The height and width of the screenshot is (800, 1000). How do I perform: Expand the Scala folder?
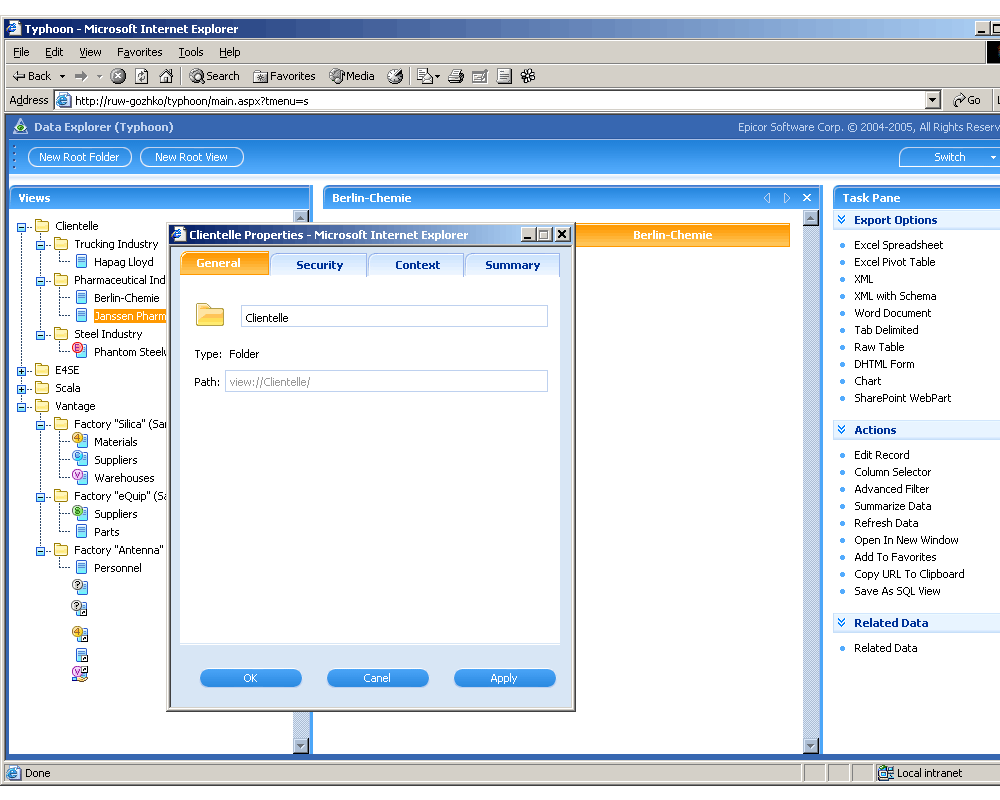pyautogui.click(x=22, y=389)
